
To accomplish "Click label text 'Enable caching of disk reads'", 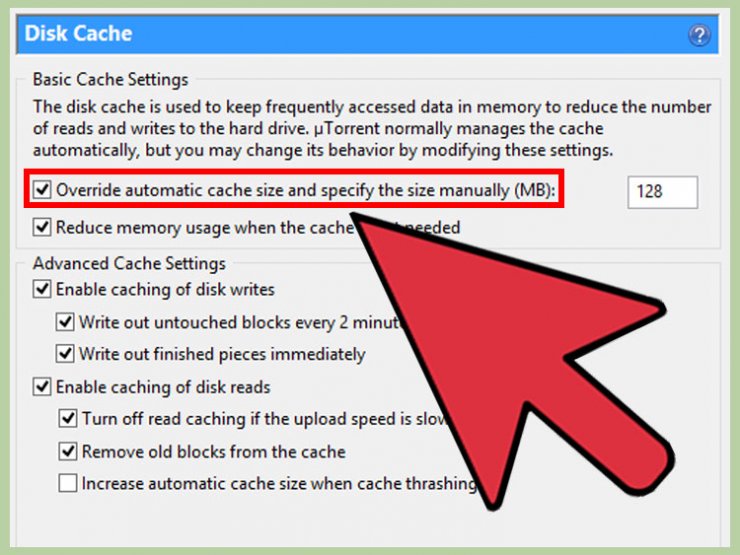I will tap(163, 387).
